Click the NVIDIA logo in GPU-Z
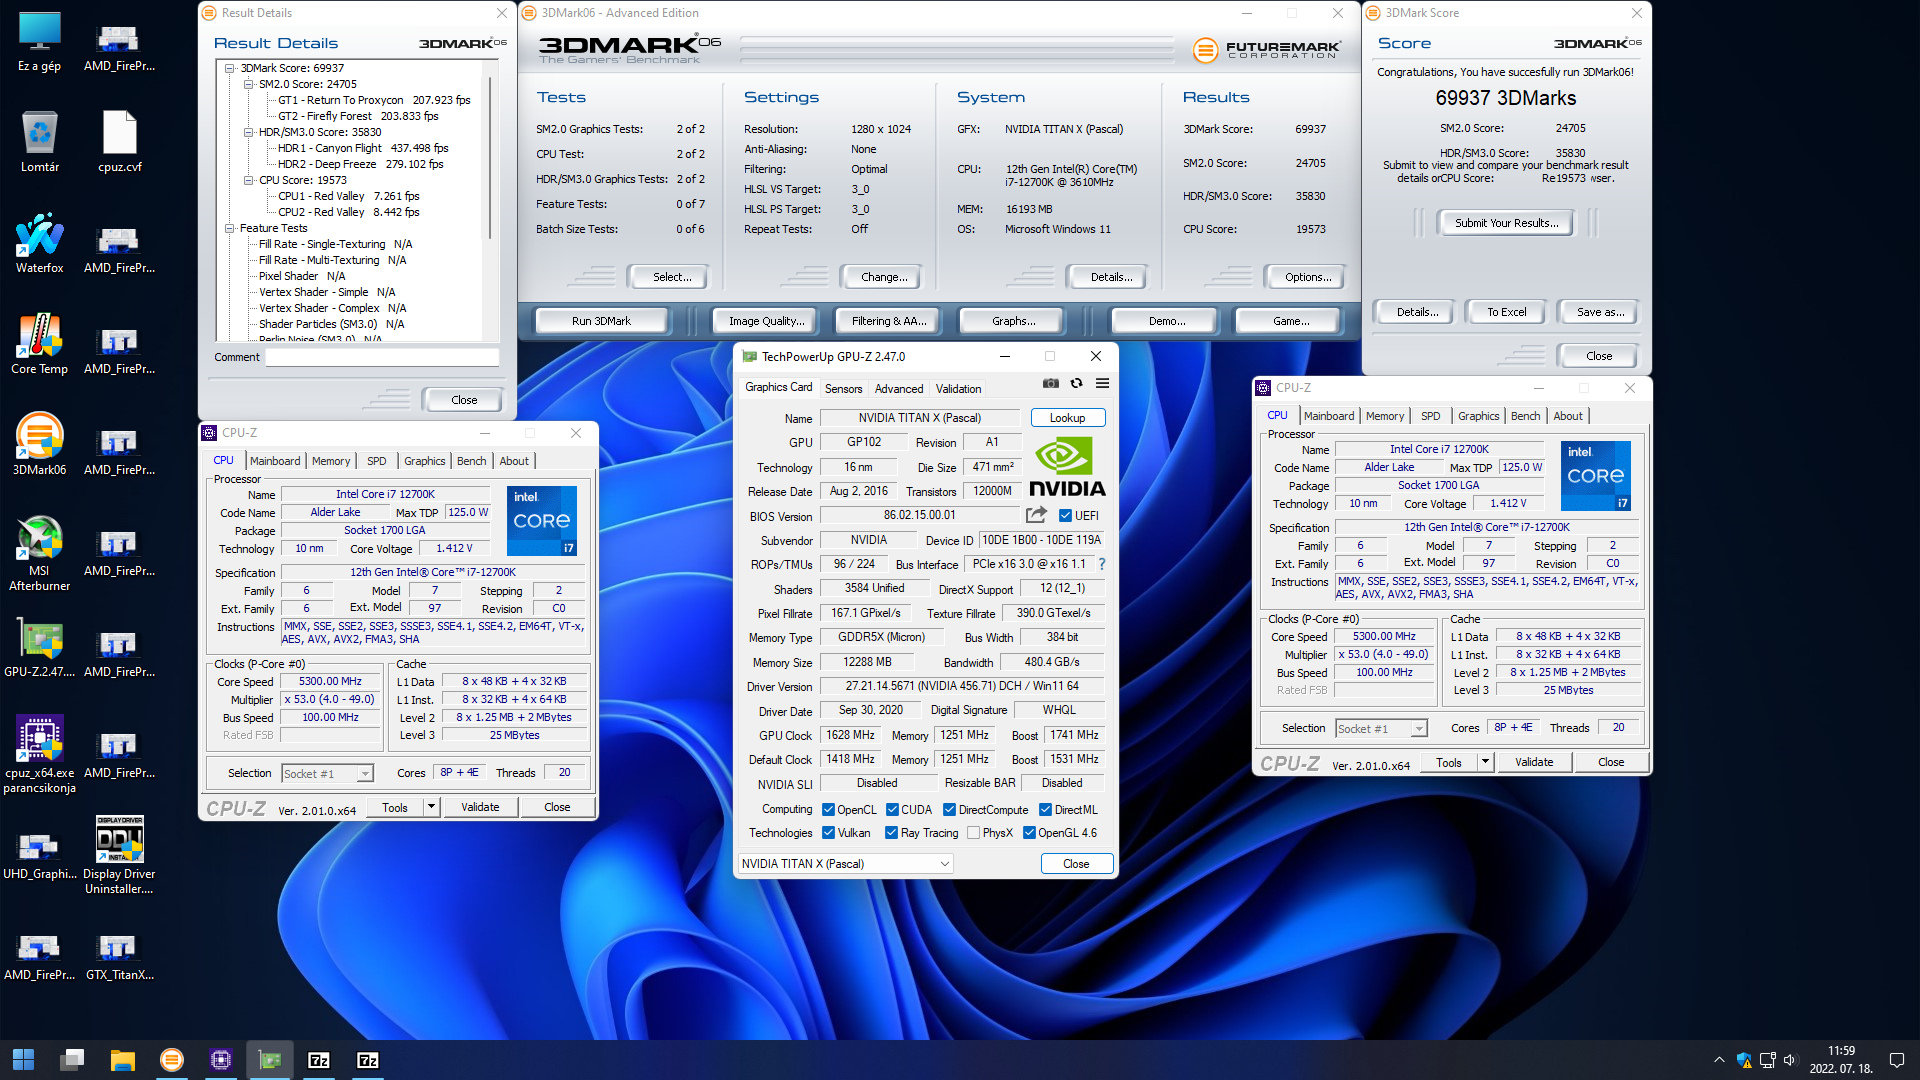 pyautogui.click(x=1067, y=467)
